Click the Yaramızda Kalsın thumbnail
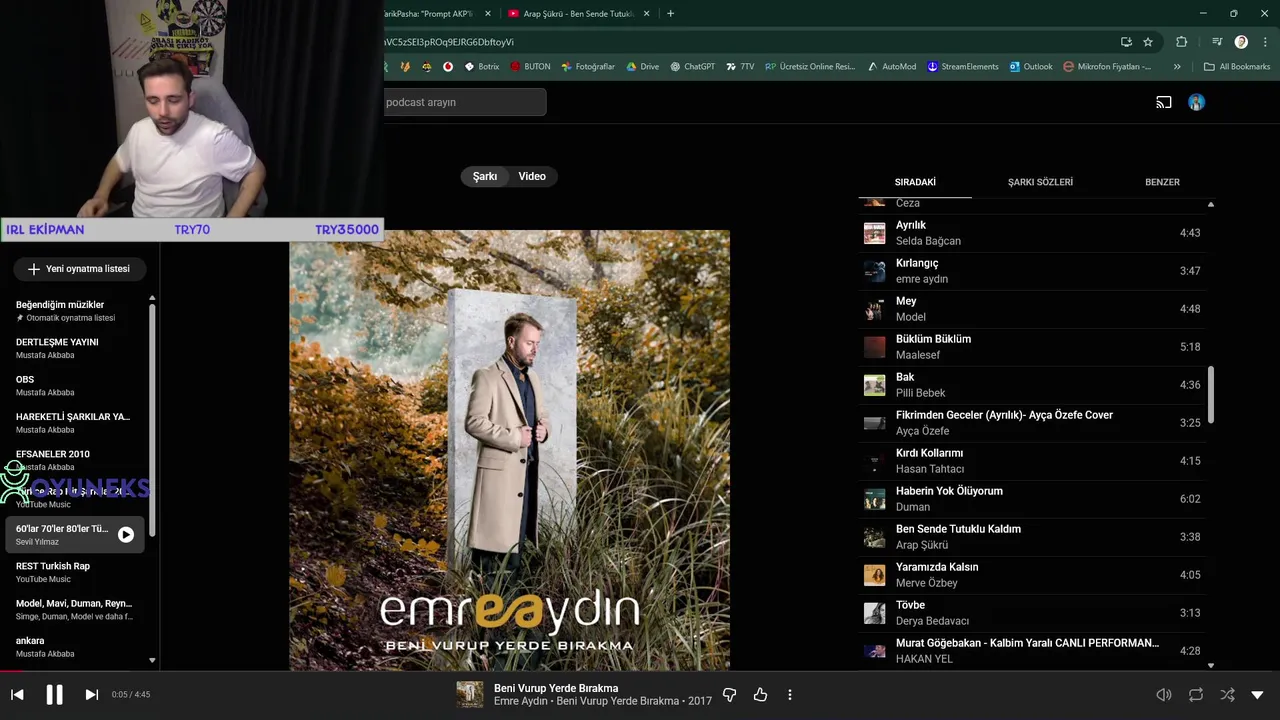Screen dimensions: 1280x720 pos(875,575)
